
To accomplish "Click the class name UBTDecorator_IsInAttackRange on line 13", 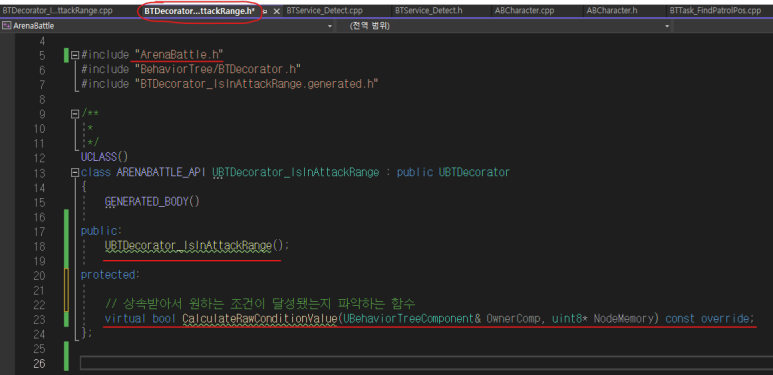I will [296, 172].
